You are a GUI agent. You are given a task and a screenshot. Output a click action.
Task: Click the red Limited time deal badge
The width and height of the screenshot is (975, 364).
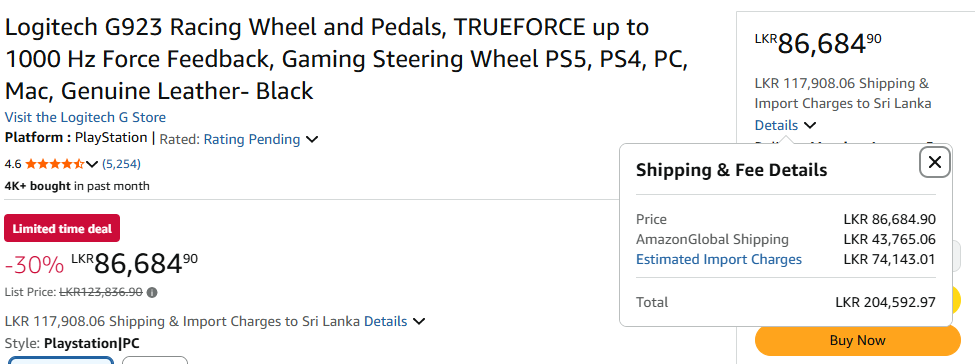click(62, 228)
